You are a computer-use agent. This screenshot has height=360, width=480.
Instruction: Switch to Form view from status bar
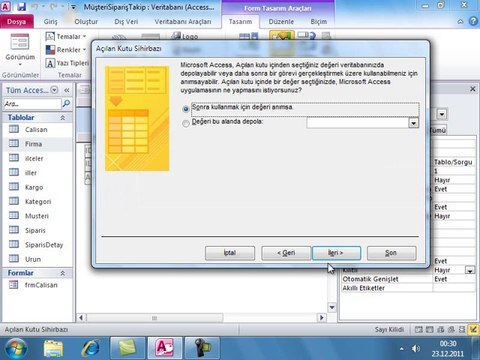419,330
